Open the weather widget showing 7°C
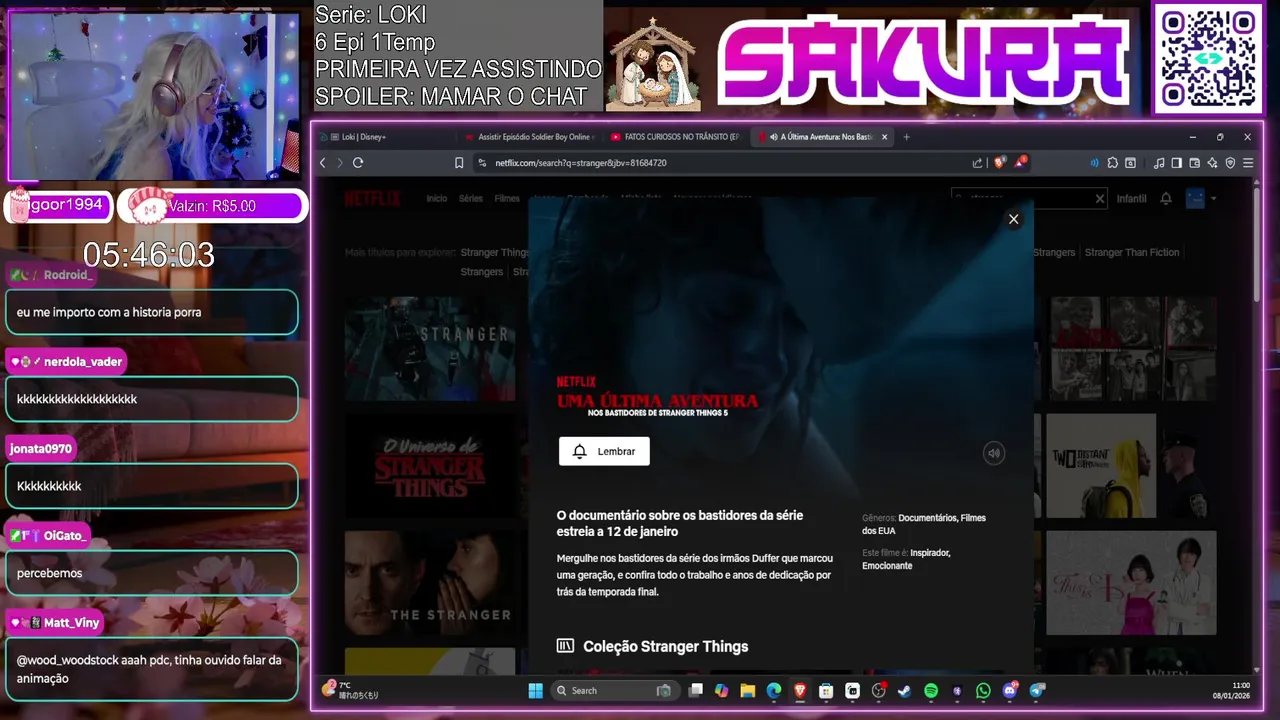This screenshot has width=1280, height=720. pos(350,690)
